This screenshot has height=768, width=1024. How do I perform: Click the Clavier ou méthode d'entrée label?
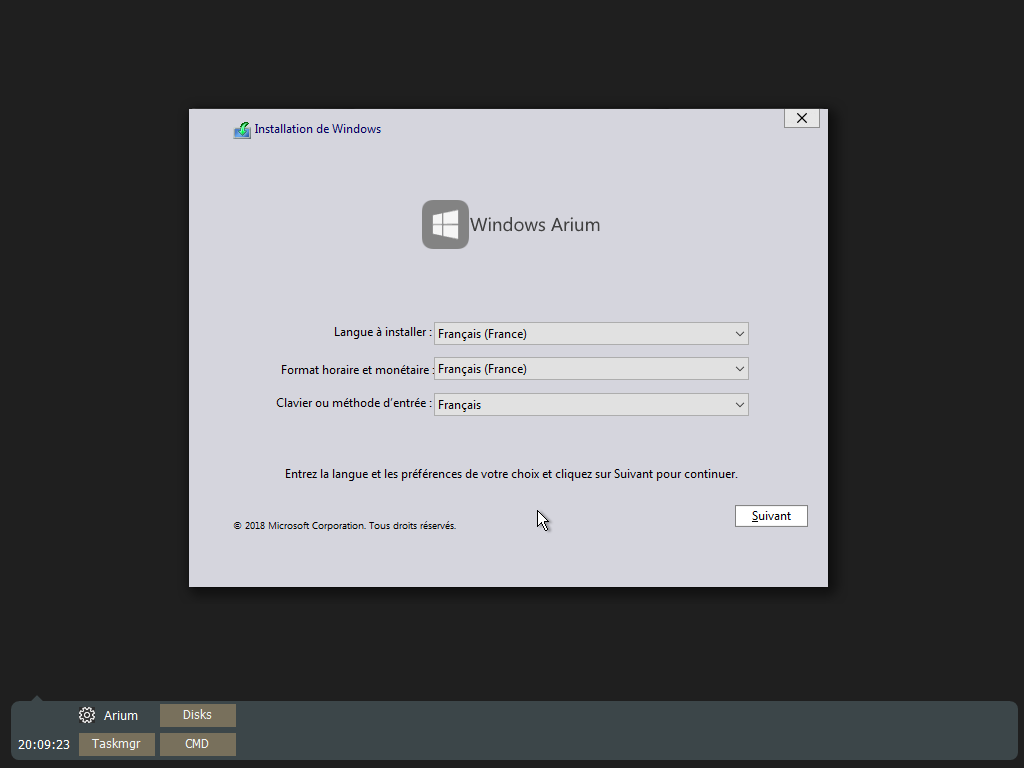pyautogui.click(x=354, y=403)
